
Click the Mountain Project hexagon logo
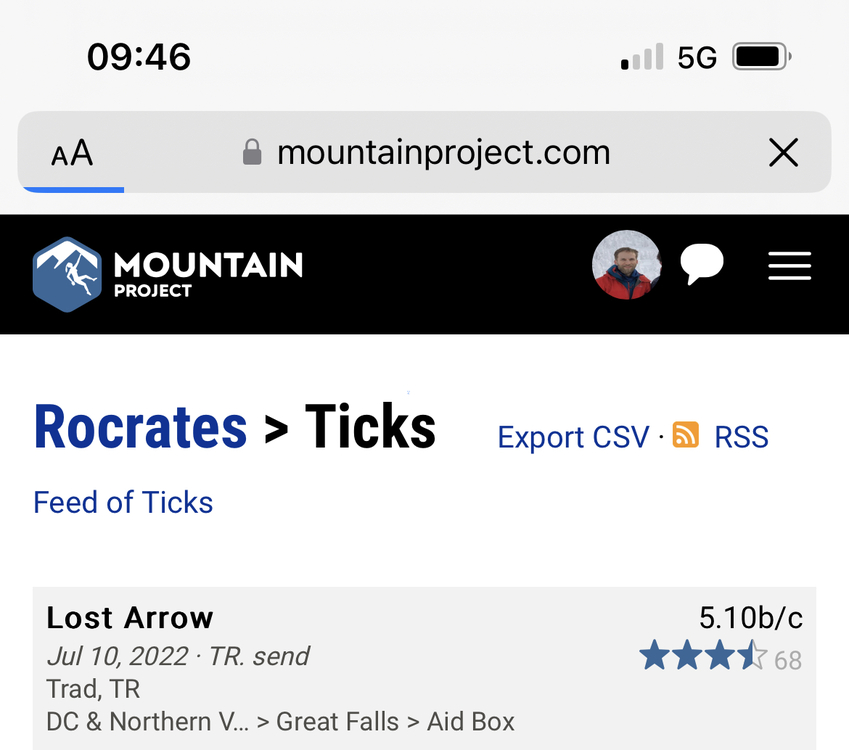tap(67, 274)
